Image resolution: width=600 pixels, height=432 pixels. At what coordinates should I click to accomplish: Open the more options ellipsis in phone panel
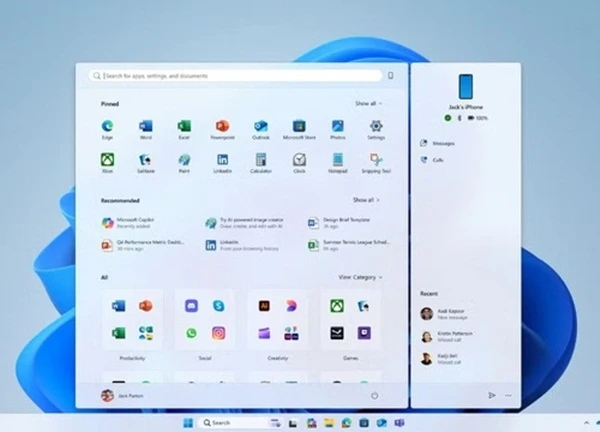point(508,395)
